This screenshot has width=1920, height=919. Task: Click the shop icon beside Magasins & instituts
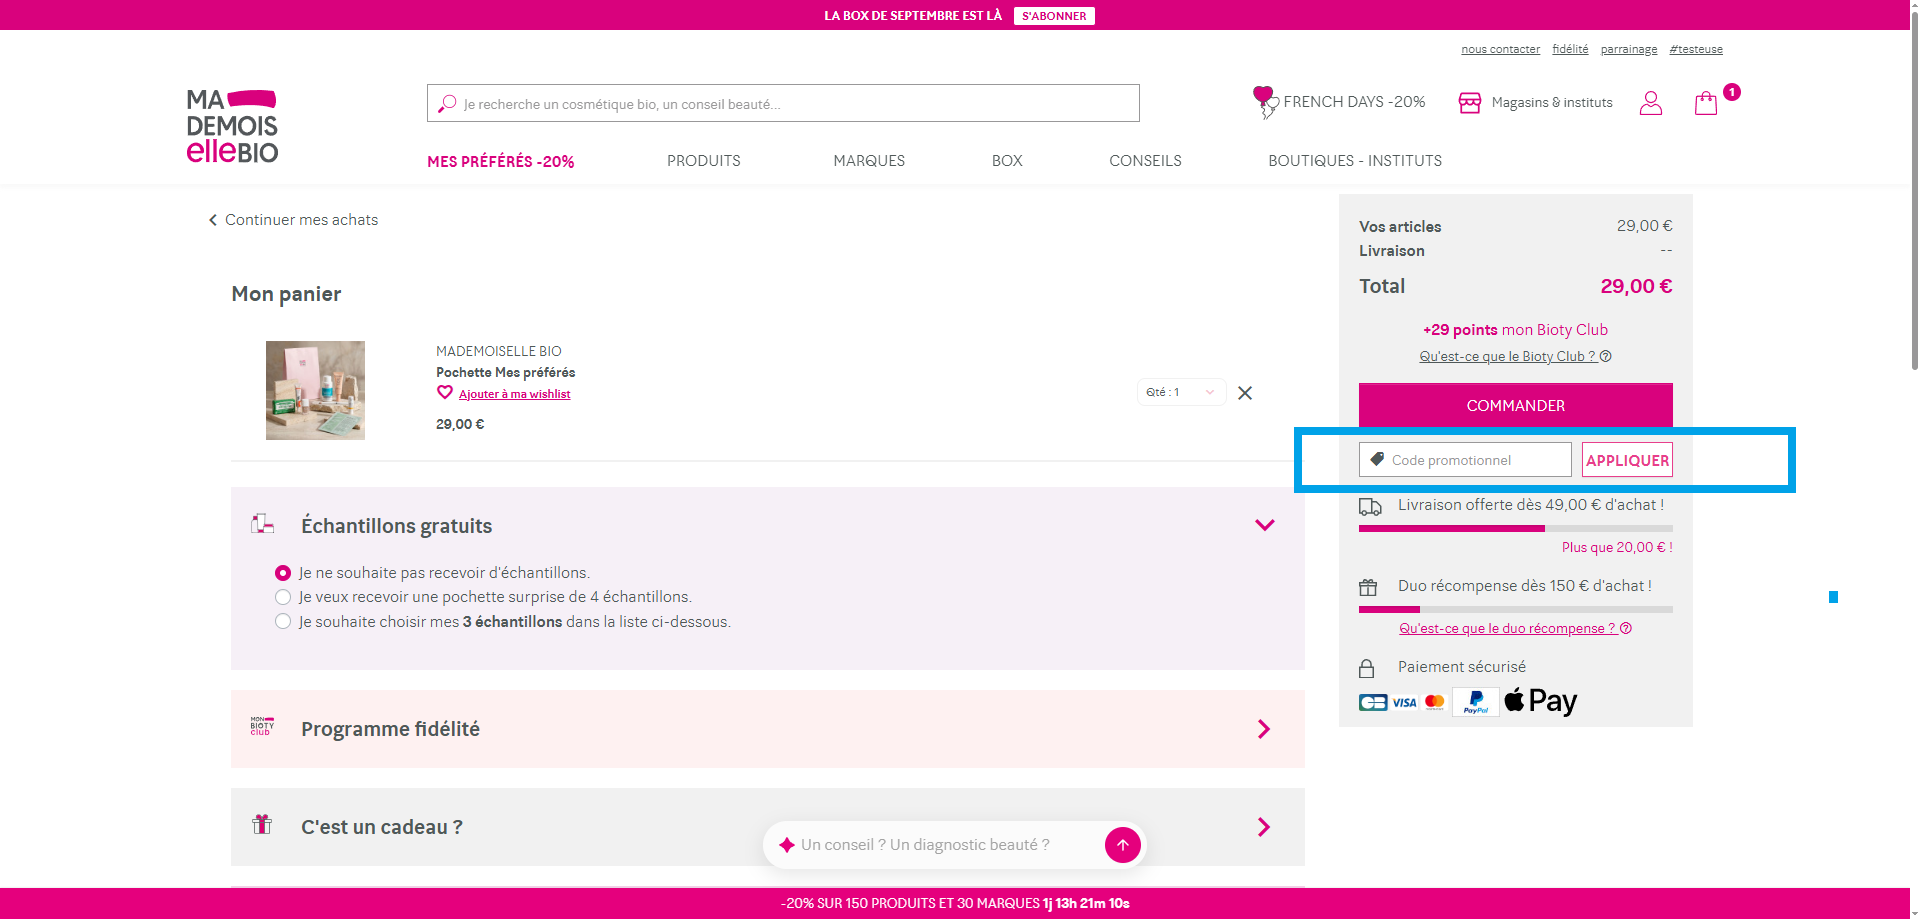click(1469, 103)
